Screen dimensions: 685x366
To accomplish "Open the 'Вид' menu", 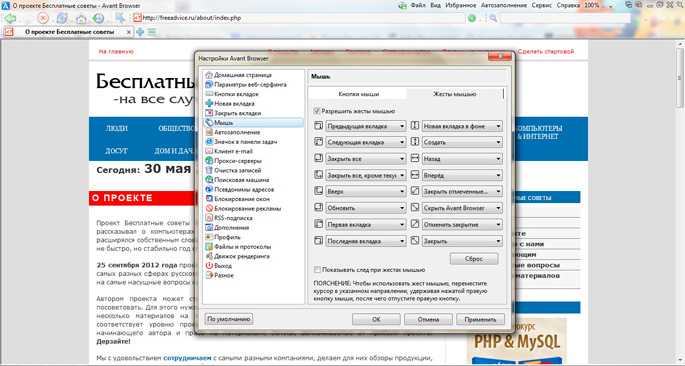I will pyautogui.click(x=435, y=5).
